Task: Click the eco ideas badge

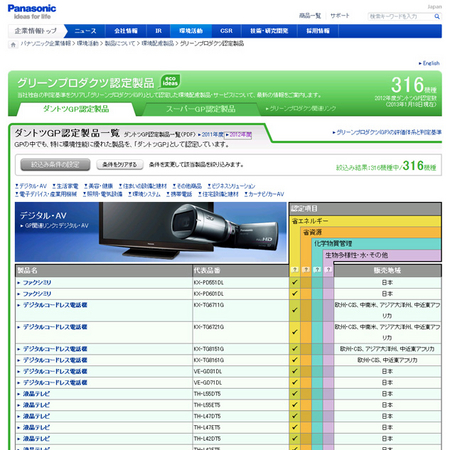Action: tap(170, 81)
